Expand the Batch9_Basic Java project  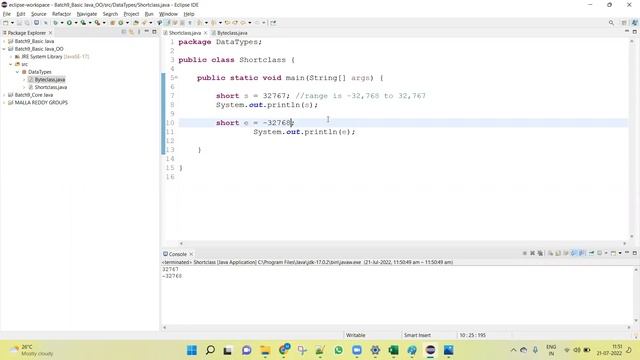tap(4, 41)
